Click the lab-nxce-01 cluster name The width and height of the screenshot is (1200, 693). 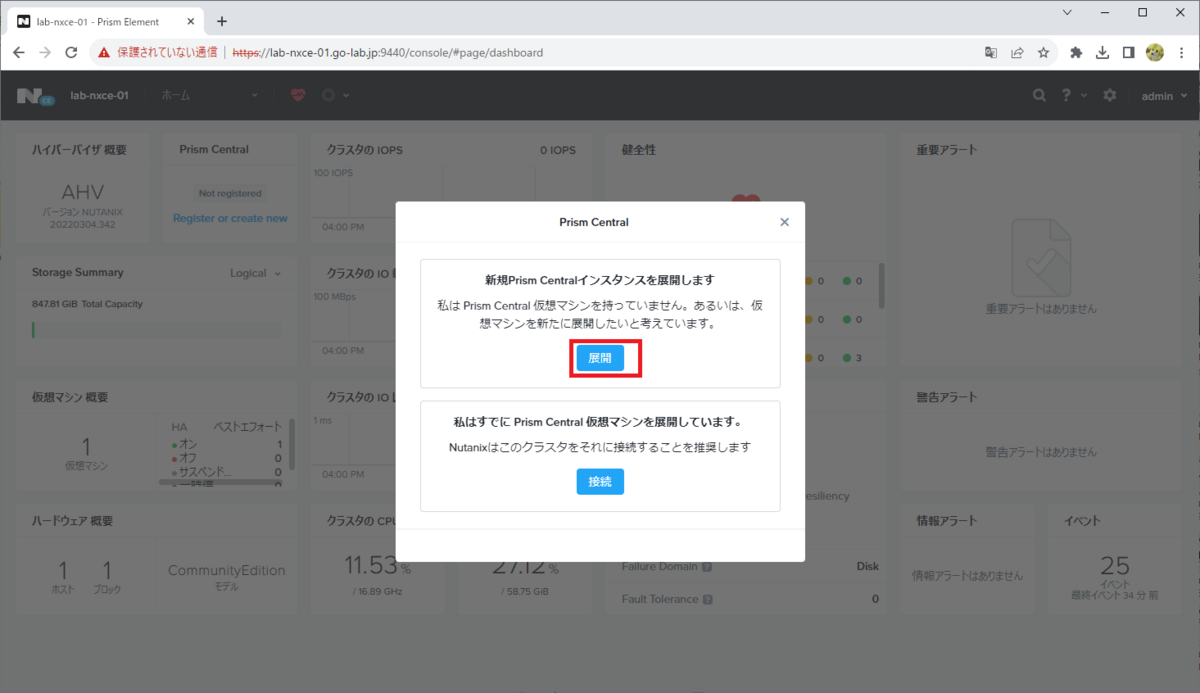point(99,95)
